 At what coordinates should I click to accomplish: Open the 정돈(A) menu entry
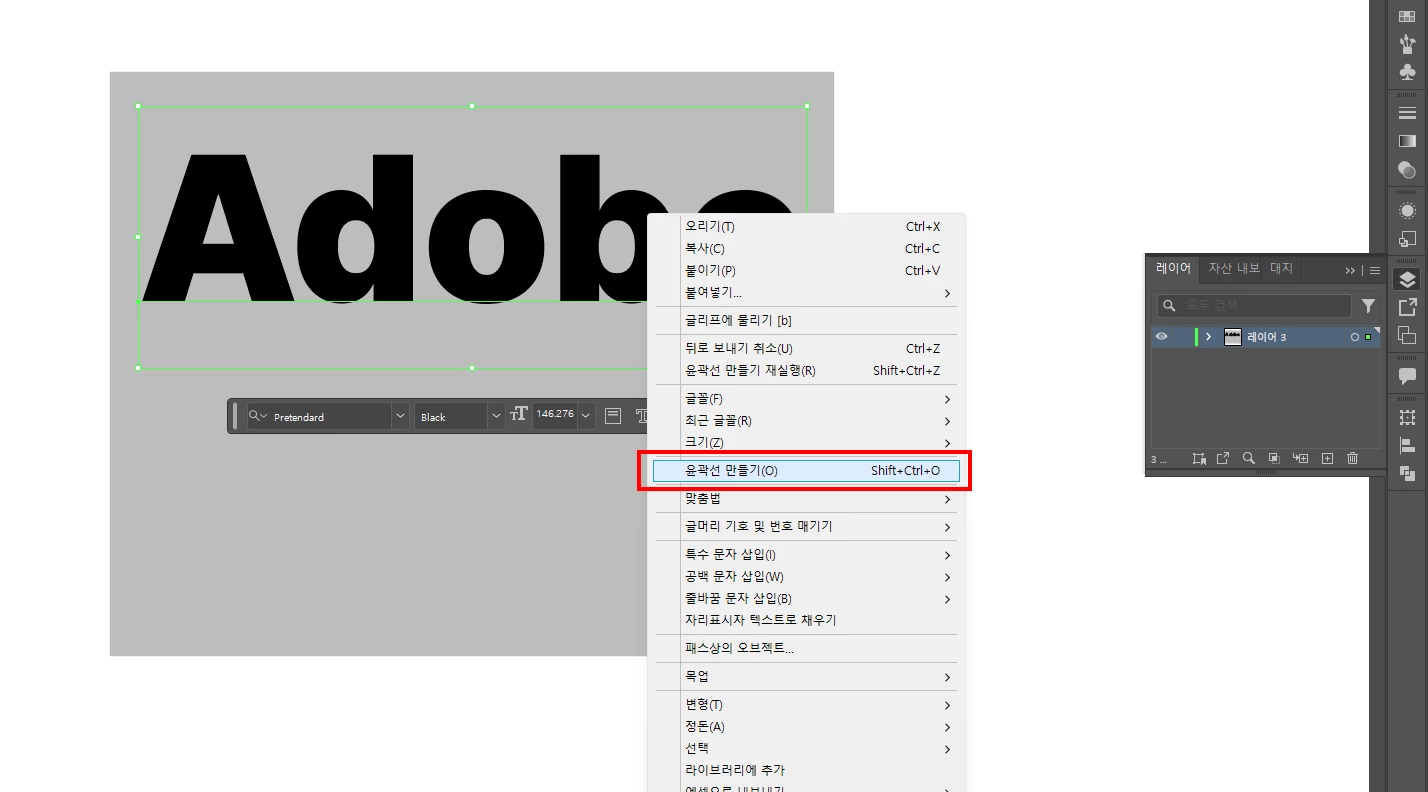click(x=806, y=727)
